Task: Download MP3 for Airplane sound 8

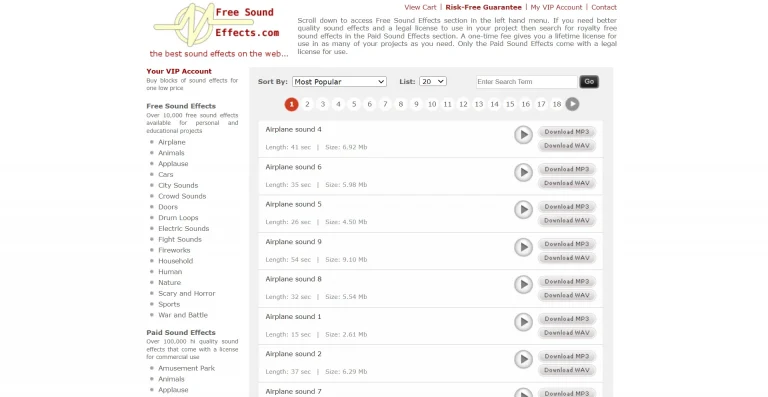Action: [x=567, y=281]
